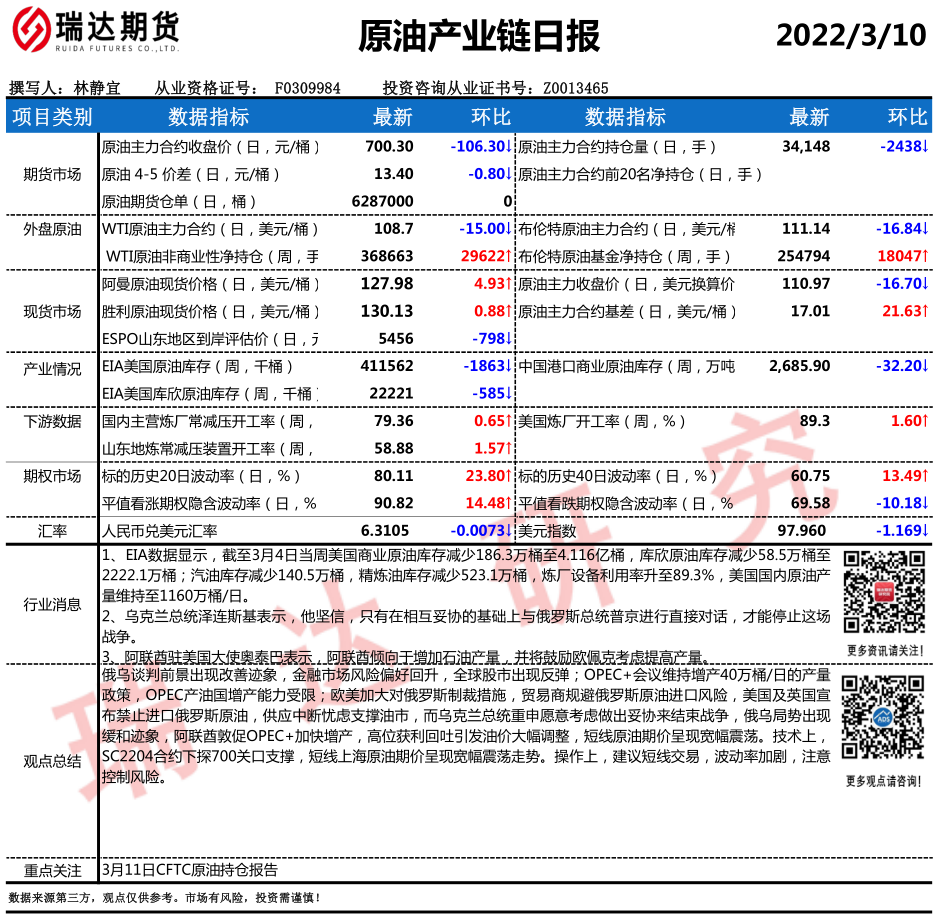
Task: Click the blue down arrow after -106.30
Action: point(509,147)
